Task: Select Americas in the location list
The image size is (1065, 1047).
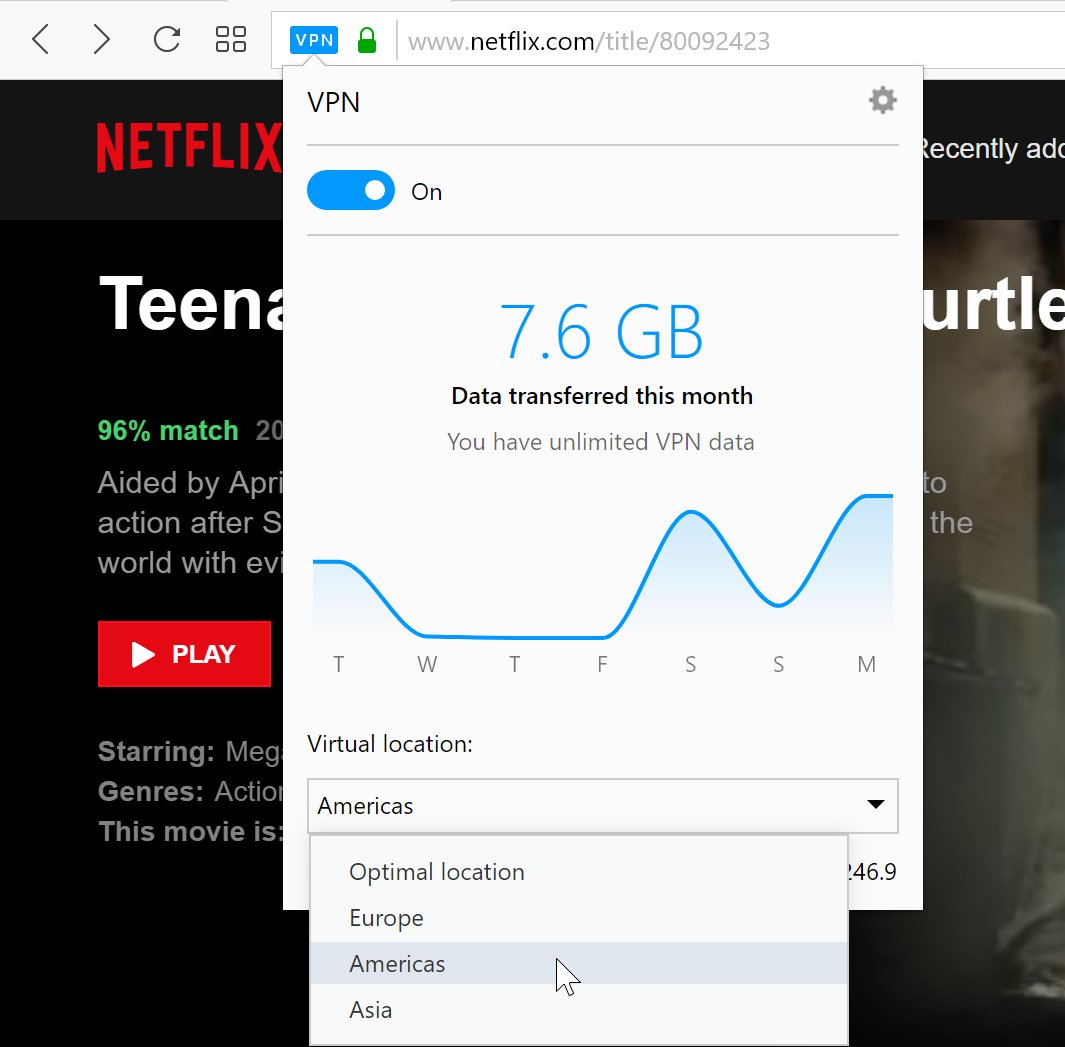Action: [579, 963]
